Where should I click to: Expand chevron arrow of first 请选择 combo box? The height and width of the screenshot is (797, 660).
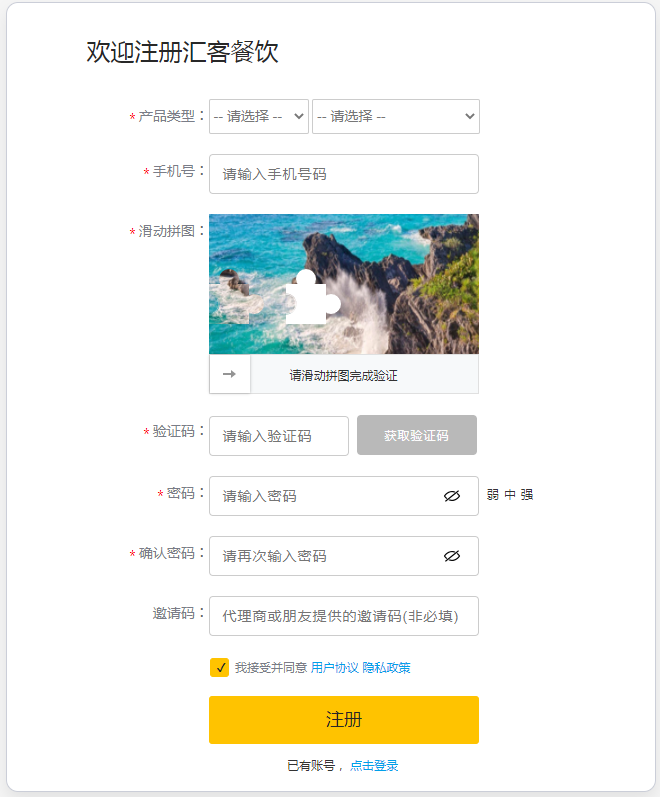pos(299,116)
